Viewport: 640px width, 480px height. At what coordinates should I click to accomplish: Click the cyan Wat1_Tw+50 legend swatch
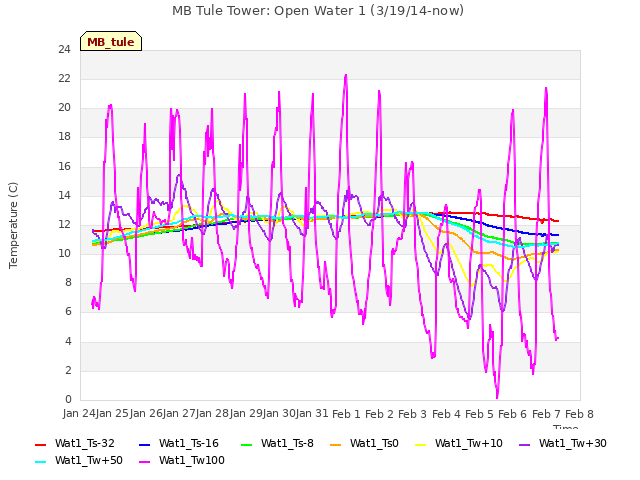(x=40, y=462)
